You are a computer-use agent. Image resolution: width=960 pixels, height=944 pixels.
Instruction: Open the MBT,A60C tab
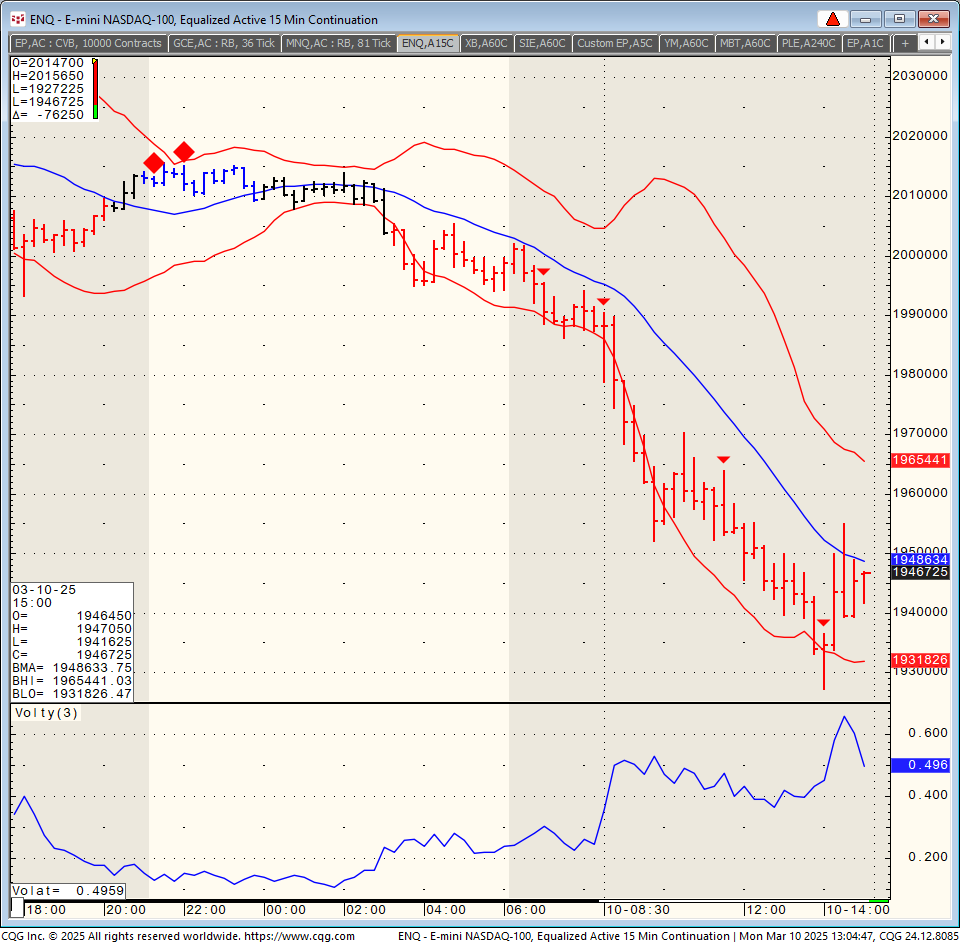tap(745, 43)
